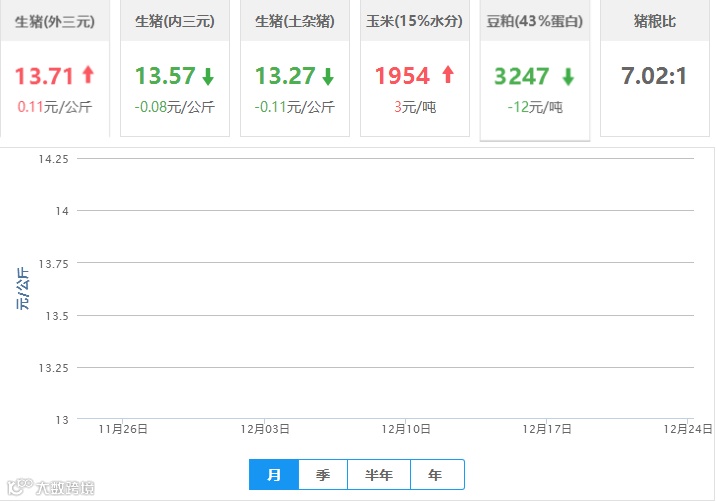
Task: Click the green down arrow beside 13.57
Action: tap(208, 76)
